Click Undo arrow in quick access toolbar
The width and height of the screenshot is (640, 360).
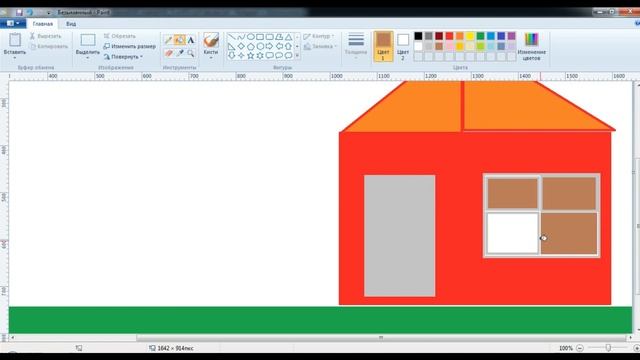[x=30, y=12]
